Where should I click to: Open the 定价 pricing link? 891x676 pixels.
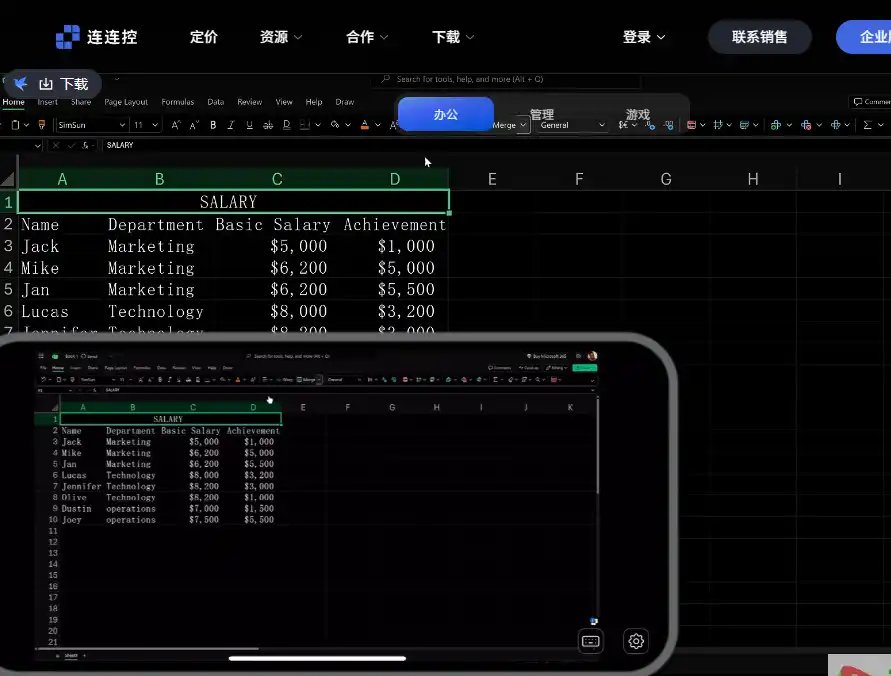click(204, 37)
